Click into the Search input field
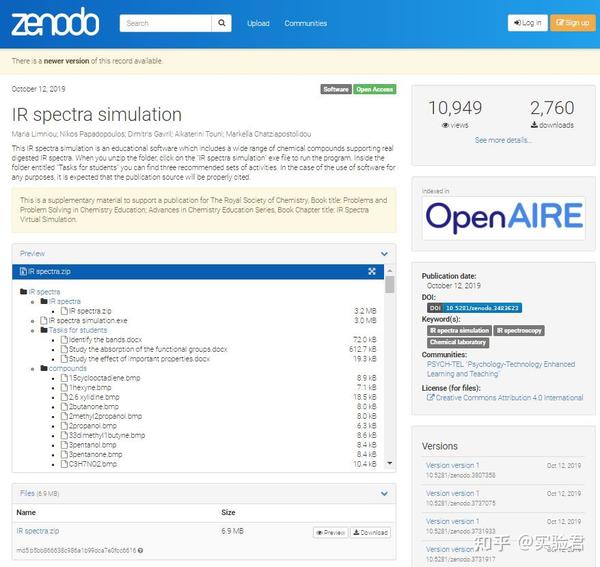Viewport: 600px width, 567px height. [165, 23]
